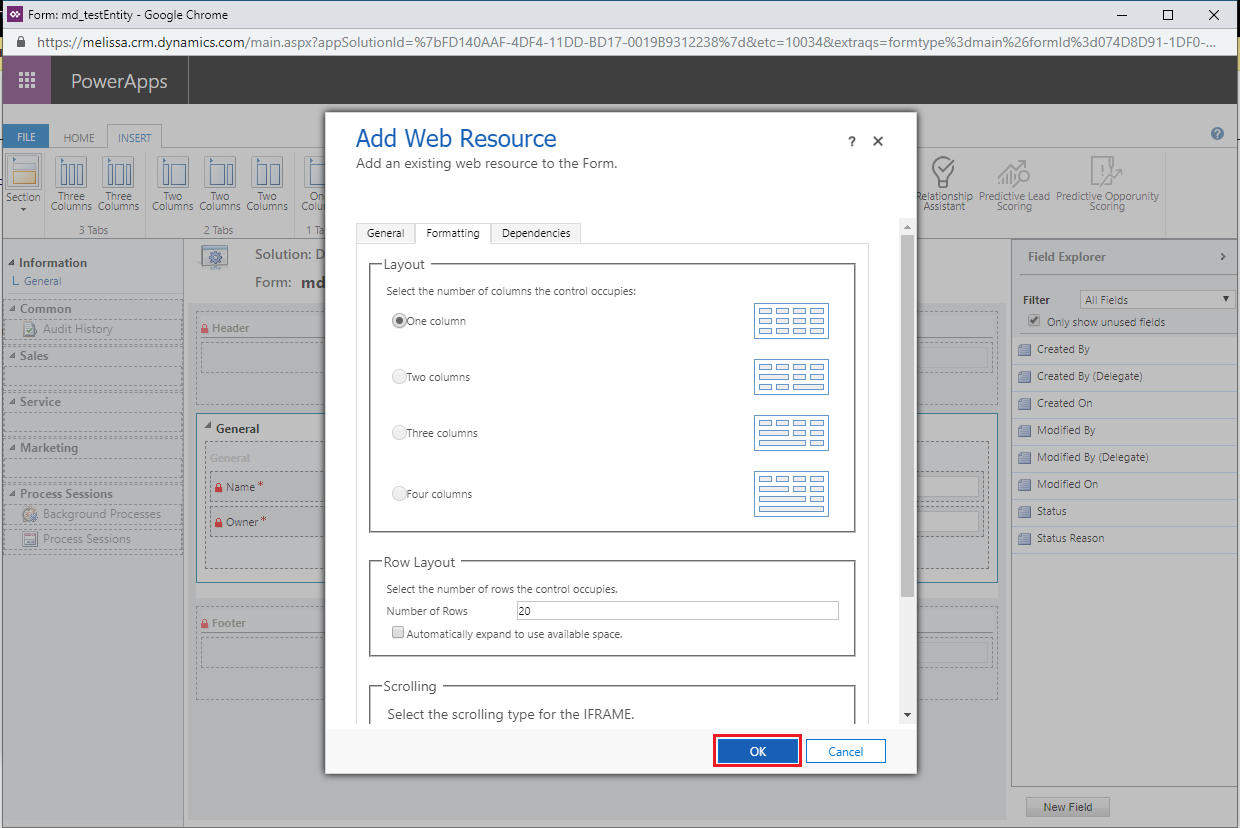The width and height of the screenshot is (1240, 828).
Task: Collapse the Marketing navigation group
Action: click(13, 448)
